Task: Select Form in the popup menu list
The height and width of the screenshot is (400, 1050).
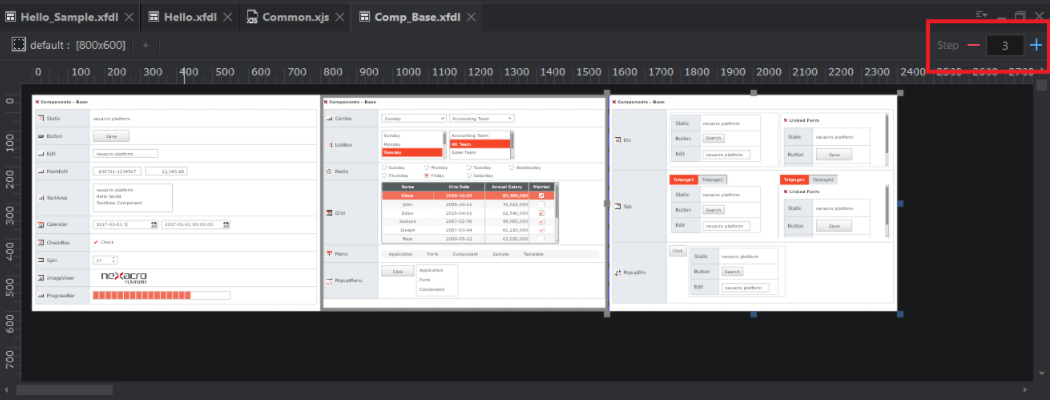Action: (423, 279)
